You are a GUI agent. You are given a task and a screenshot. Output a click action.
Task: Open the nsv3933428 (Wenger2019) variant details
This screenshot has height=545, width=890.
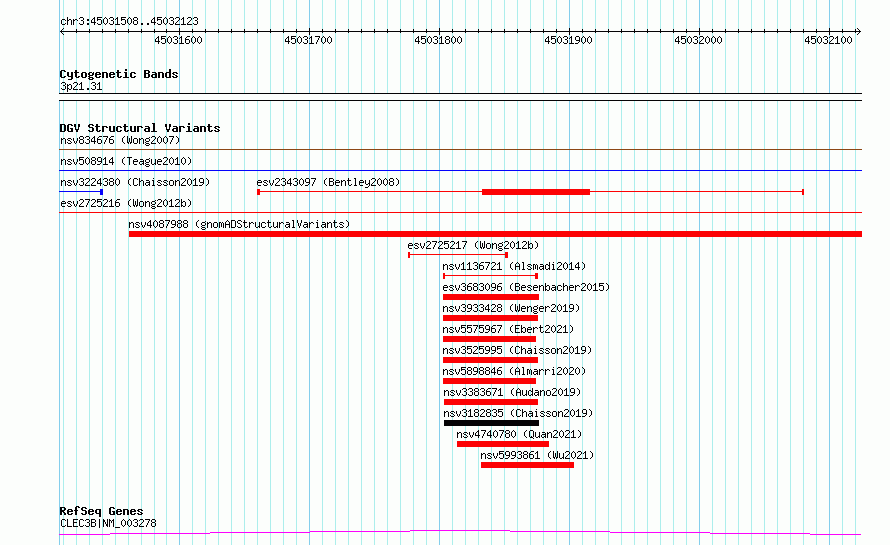510,309
